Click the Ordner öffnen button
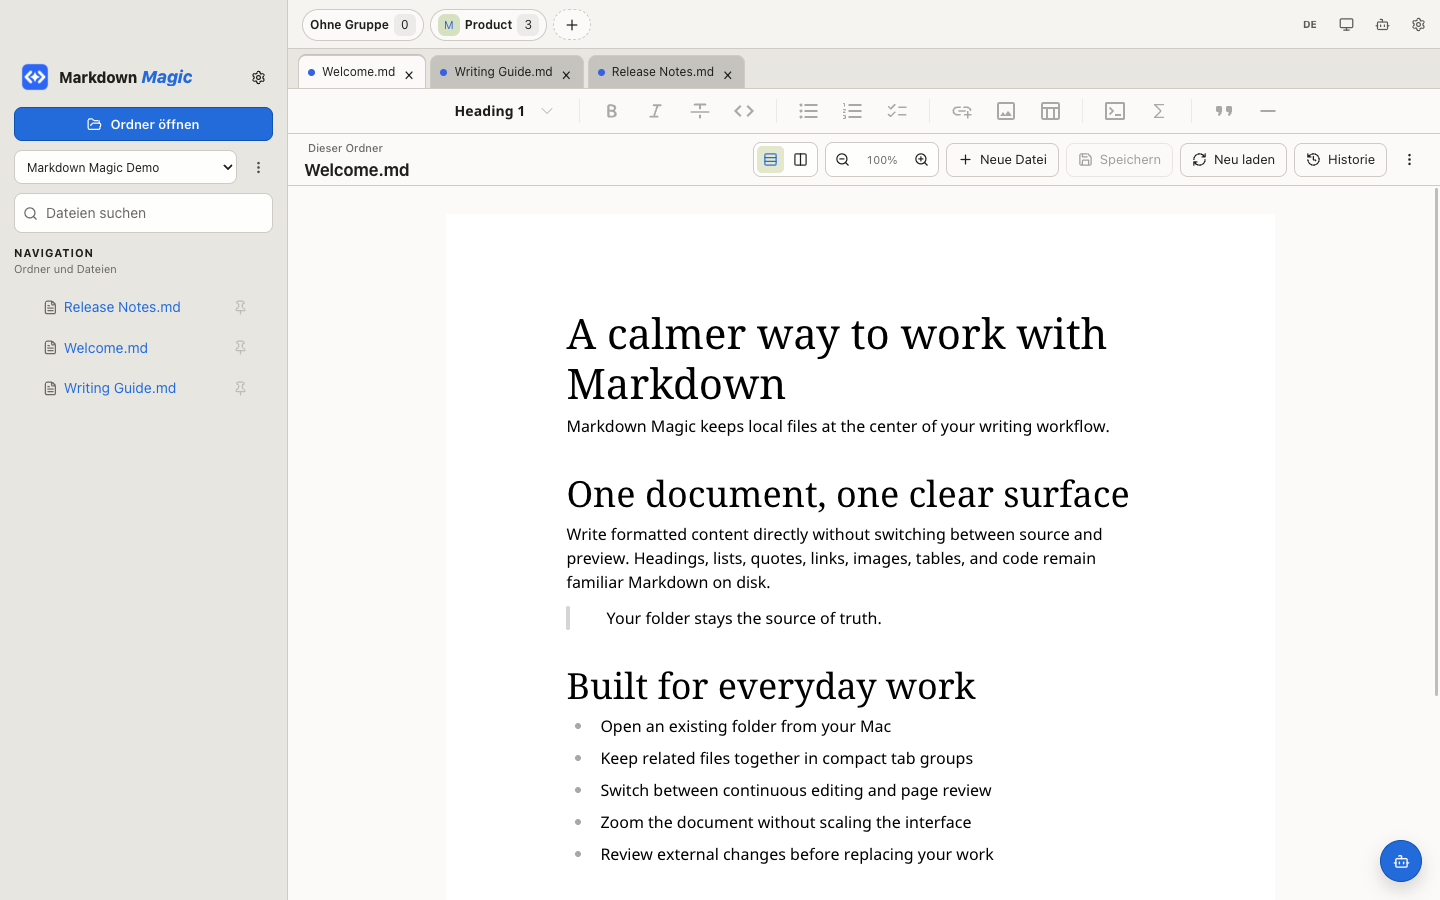 (x=143, y=124)
